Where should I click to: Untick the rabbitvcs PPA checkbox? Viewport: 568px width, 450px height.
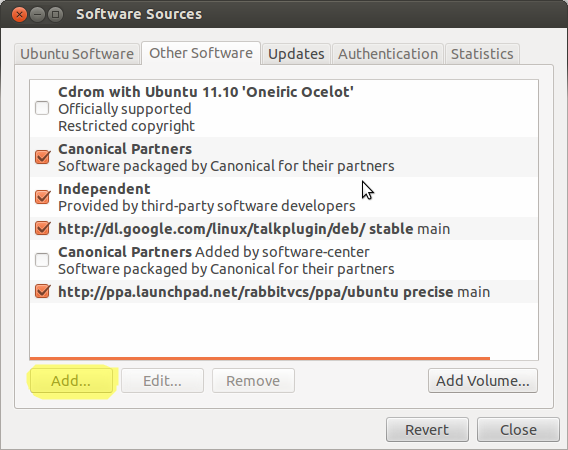pyautogui.click(x=42, y=291)
